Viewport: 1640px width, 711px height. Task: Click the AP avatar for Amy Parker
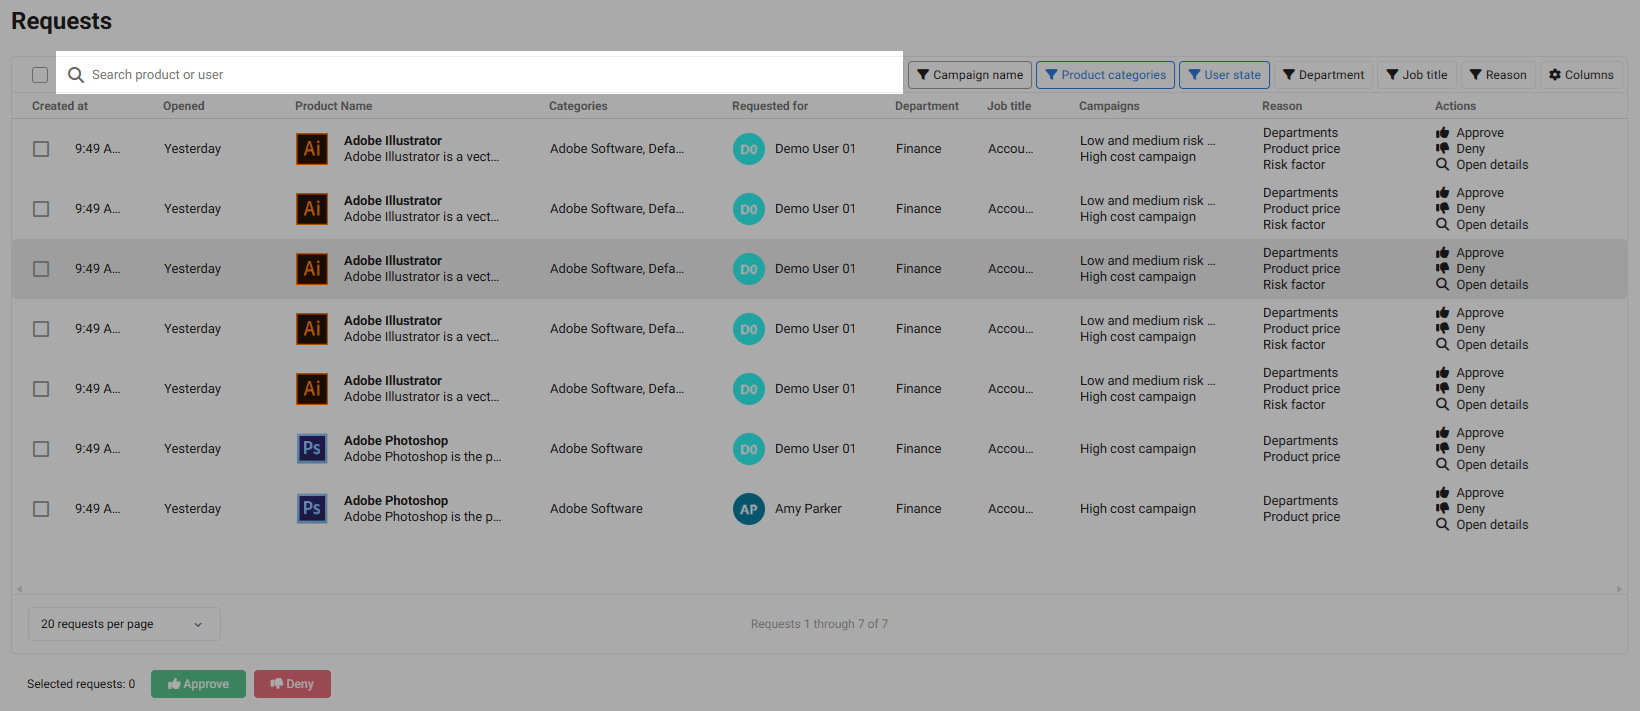pyautogui.click(x=748, y=509)
